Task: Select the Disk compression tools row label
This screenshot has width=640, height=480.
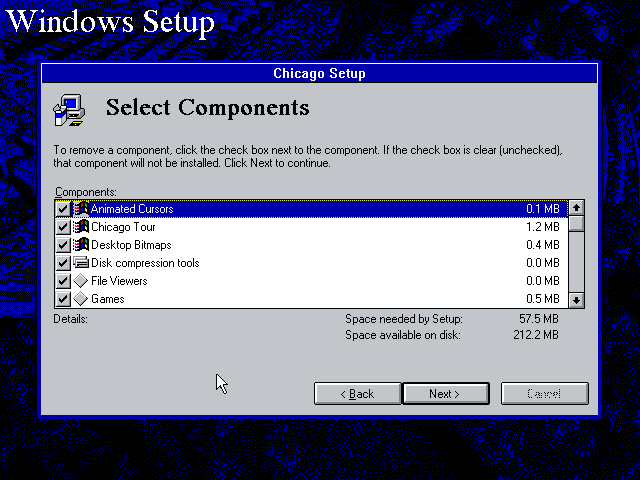Action: click(145, 263)
